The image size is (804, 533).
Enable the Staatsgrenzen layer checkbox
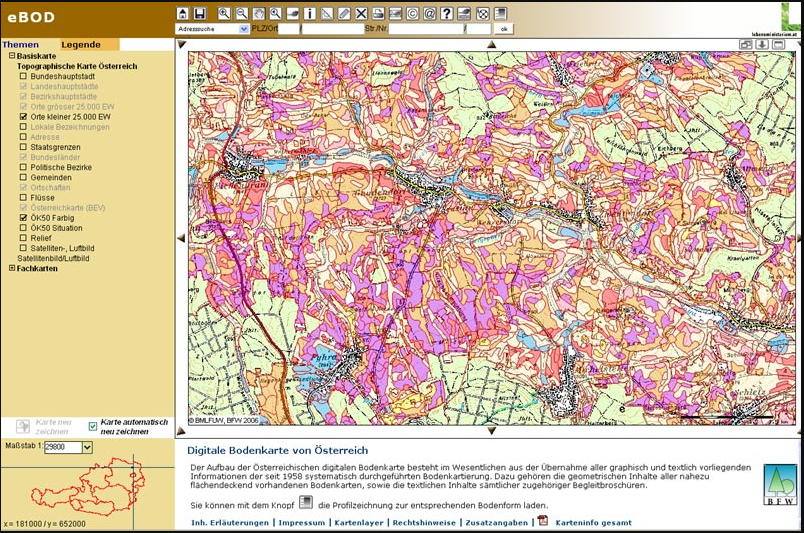(x=23, y=147)
